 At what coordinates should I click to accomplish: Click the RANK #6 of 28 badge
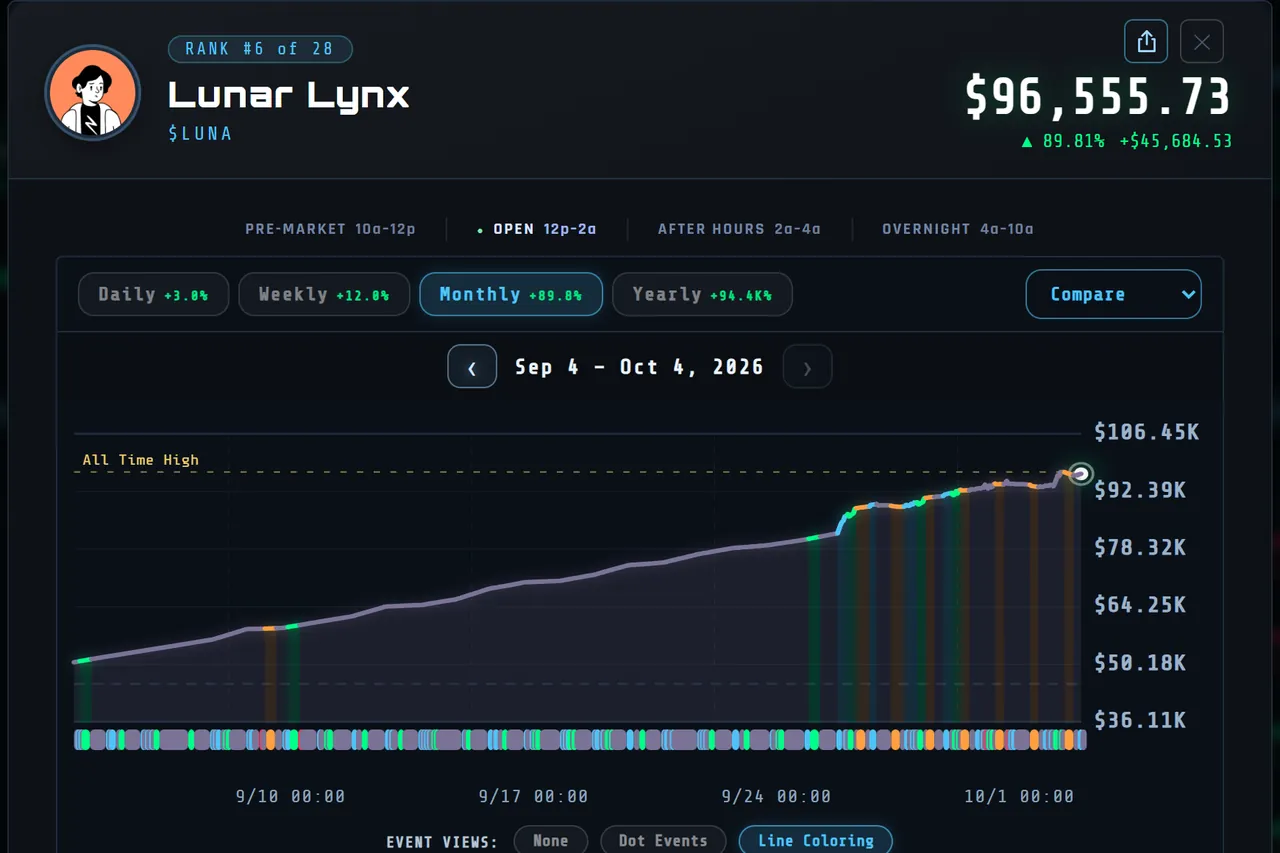260,49
